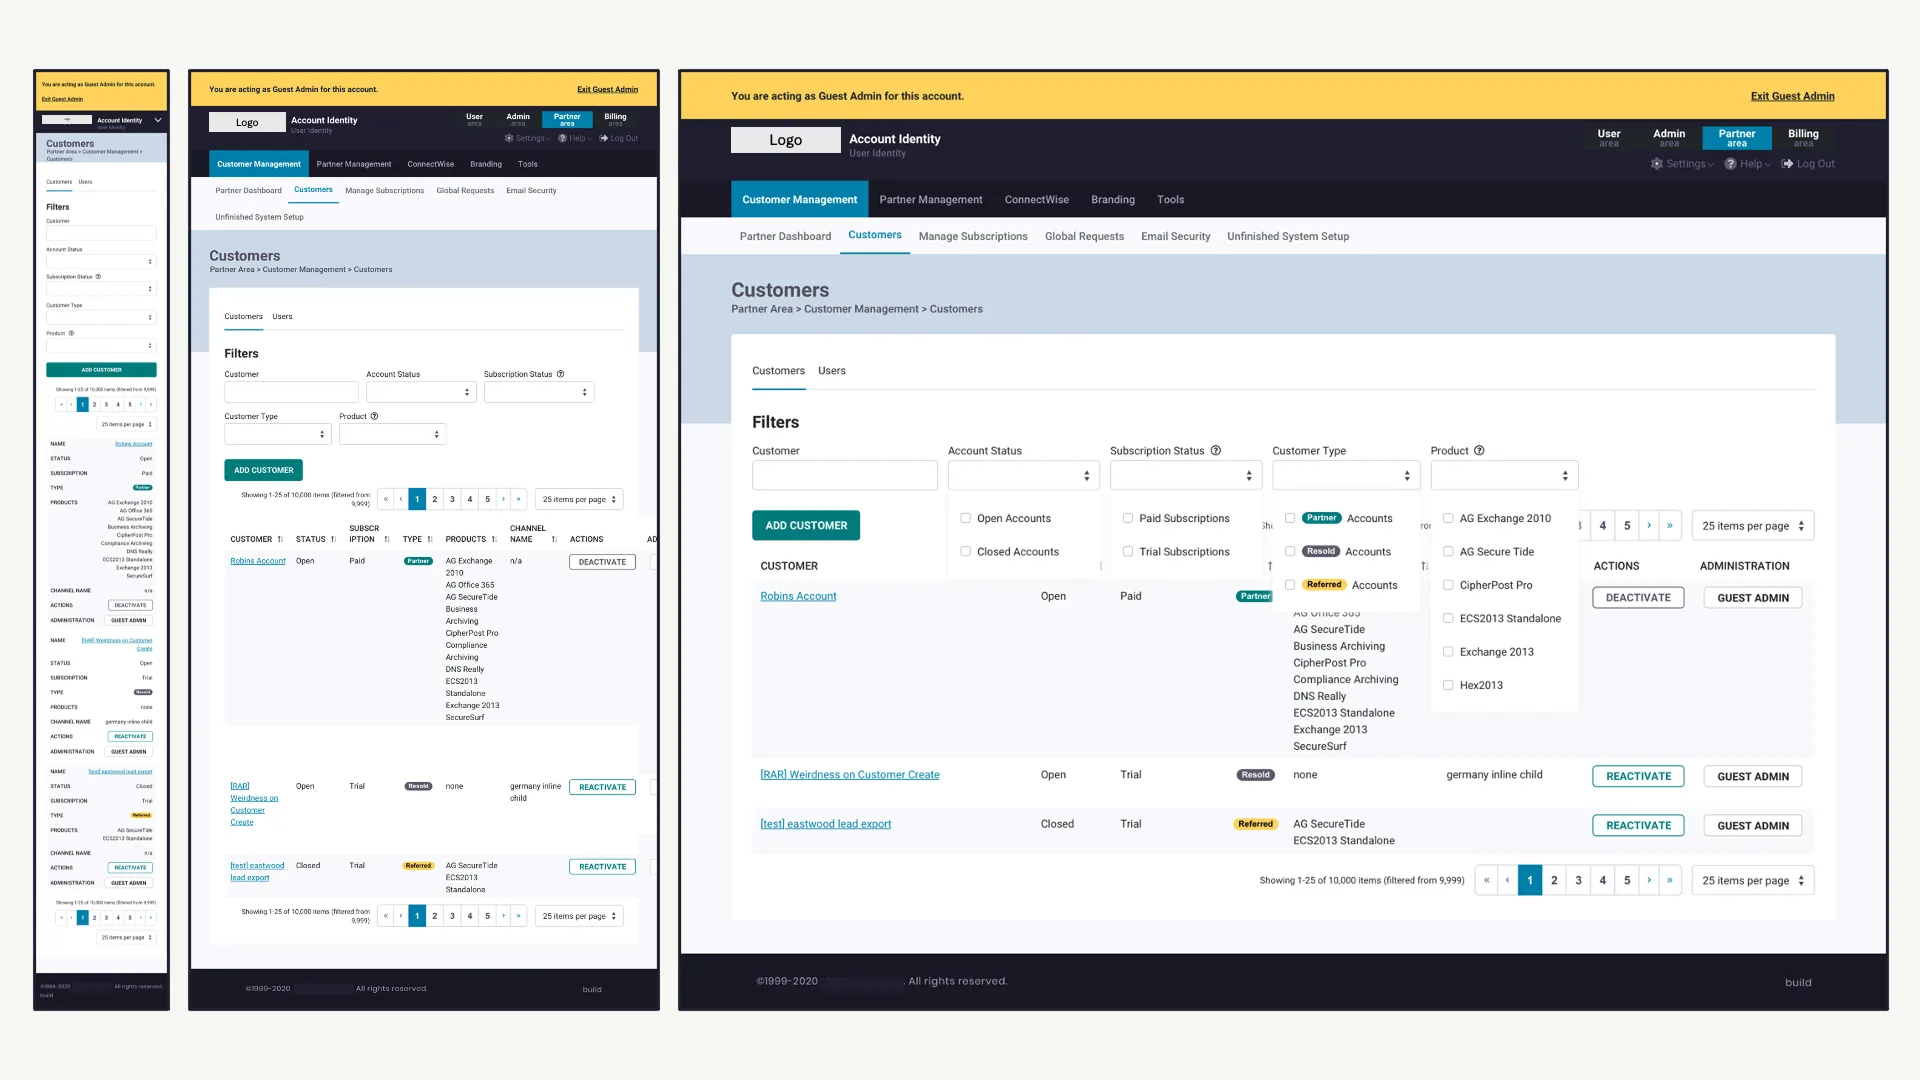Jump to first page in desktop bottom pagination
The width and height of the screenshot is (1920, 1080).
[x=1487, y=881]
